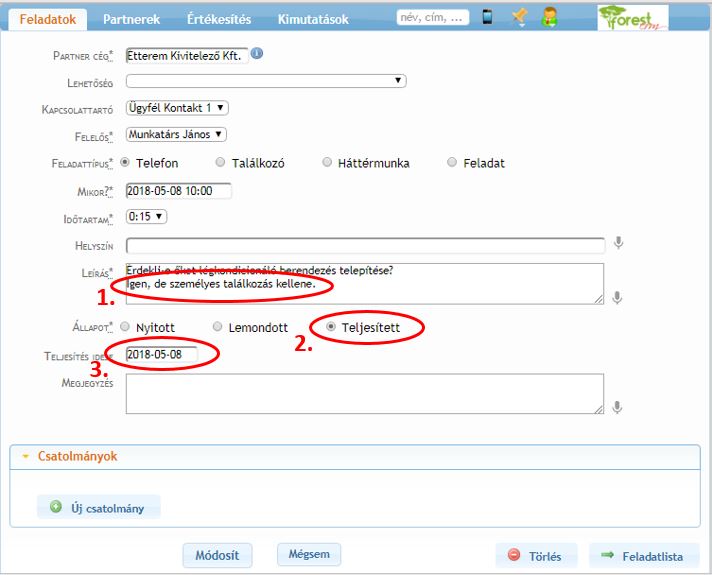
Task: Open the Kimutatások tab
Action: [313, 19]
